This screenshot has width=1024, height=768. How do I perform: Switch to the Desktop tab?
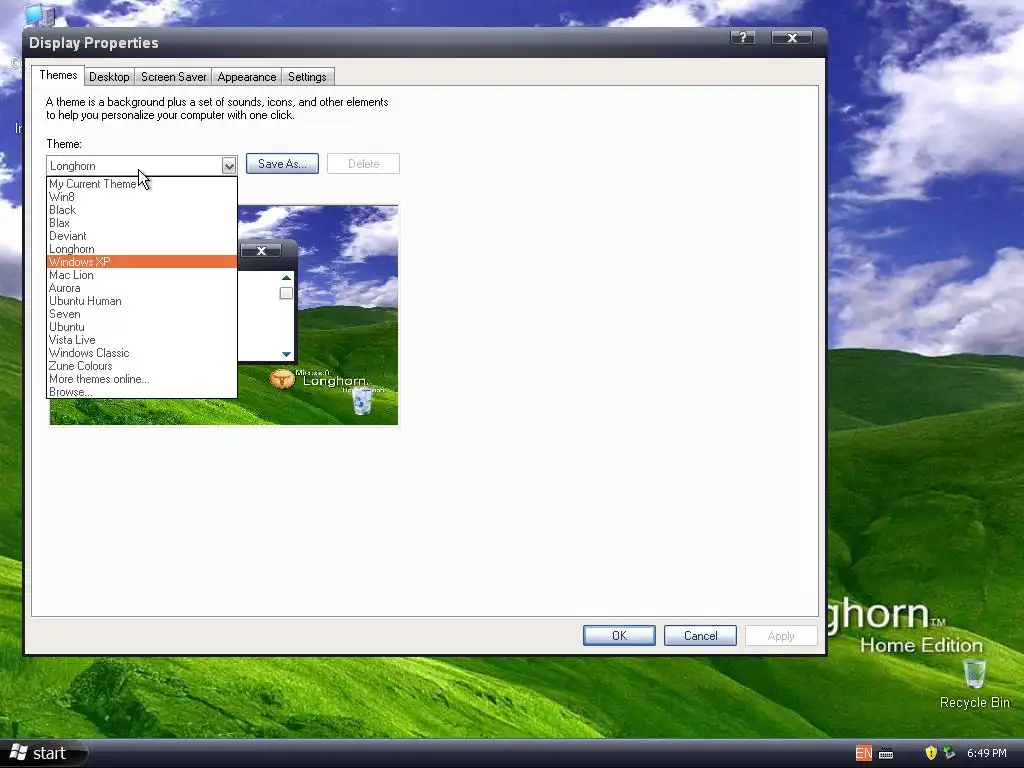[x=109, y=76]
